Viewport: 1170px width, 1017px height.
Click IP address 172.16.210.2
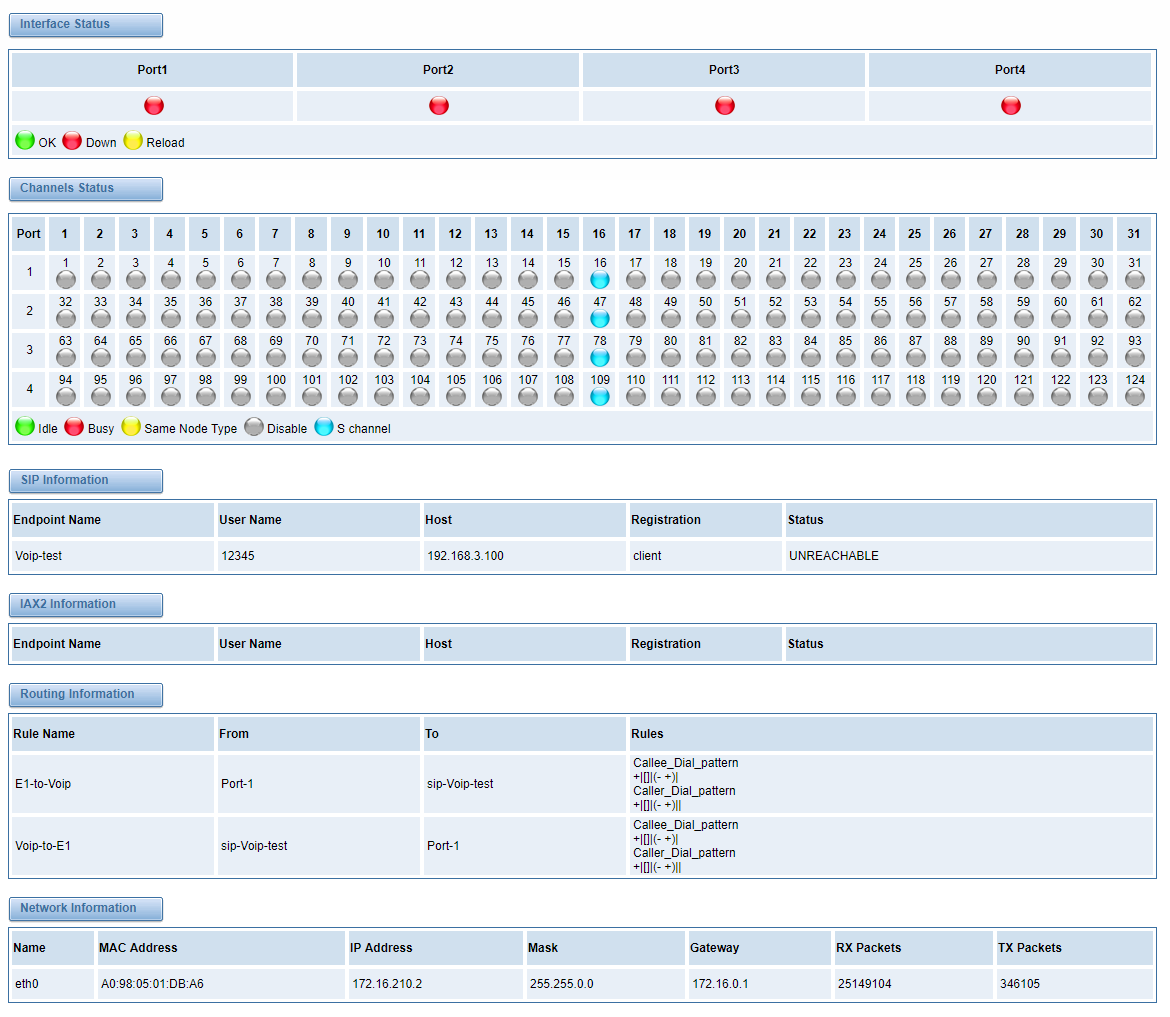[387, 983]
